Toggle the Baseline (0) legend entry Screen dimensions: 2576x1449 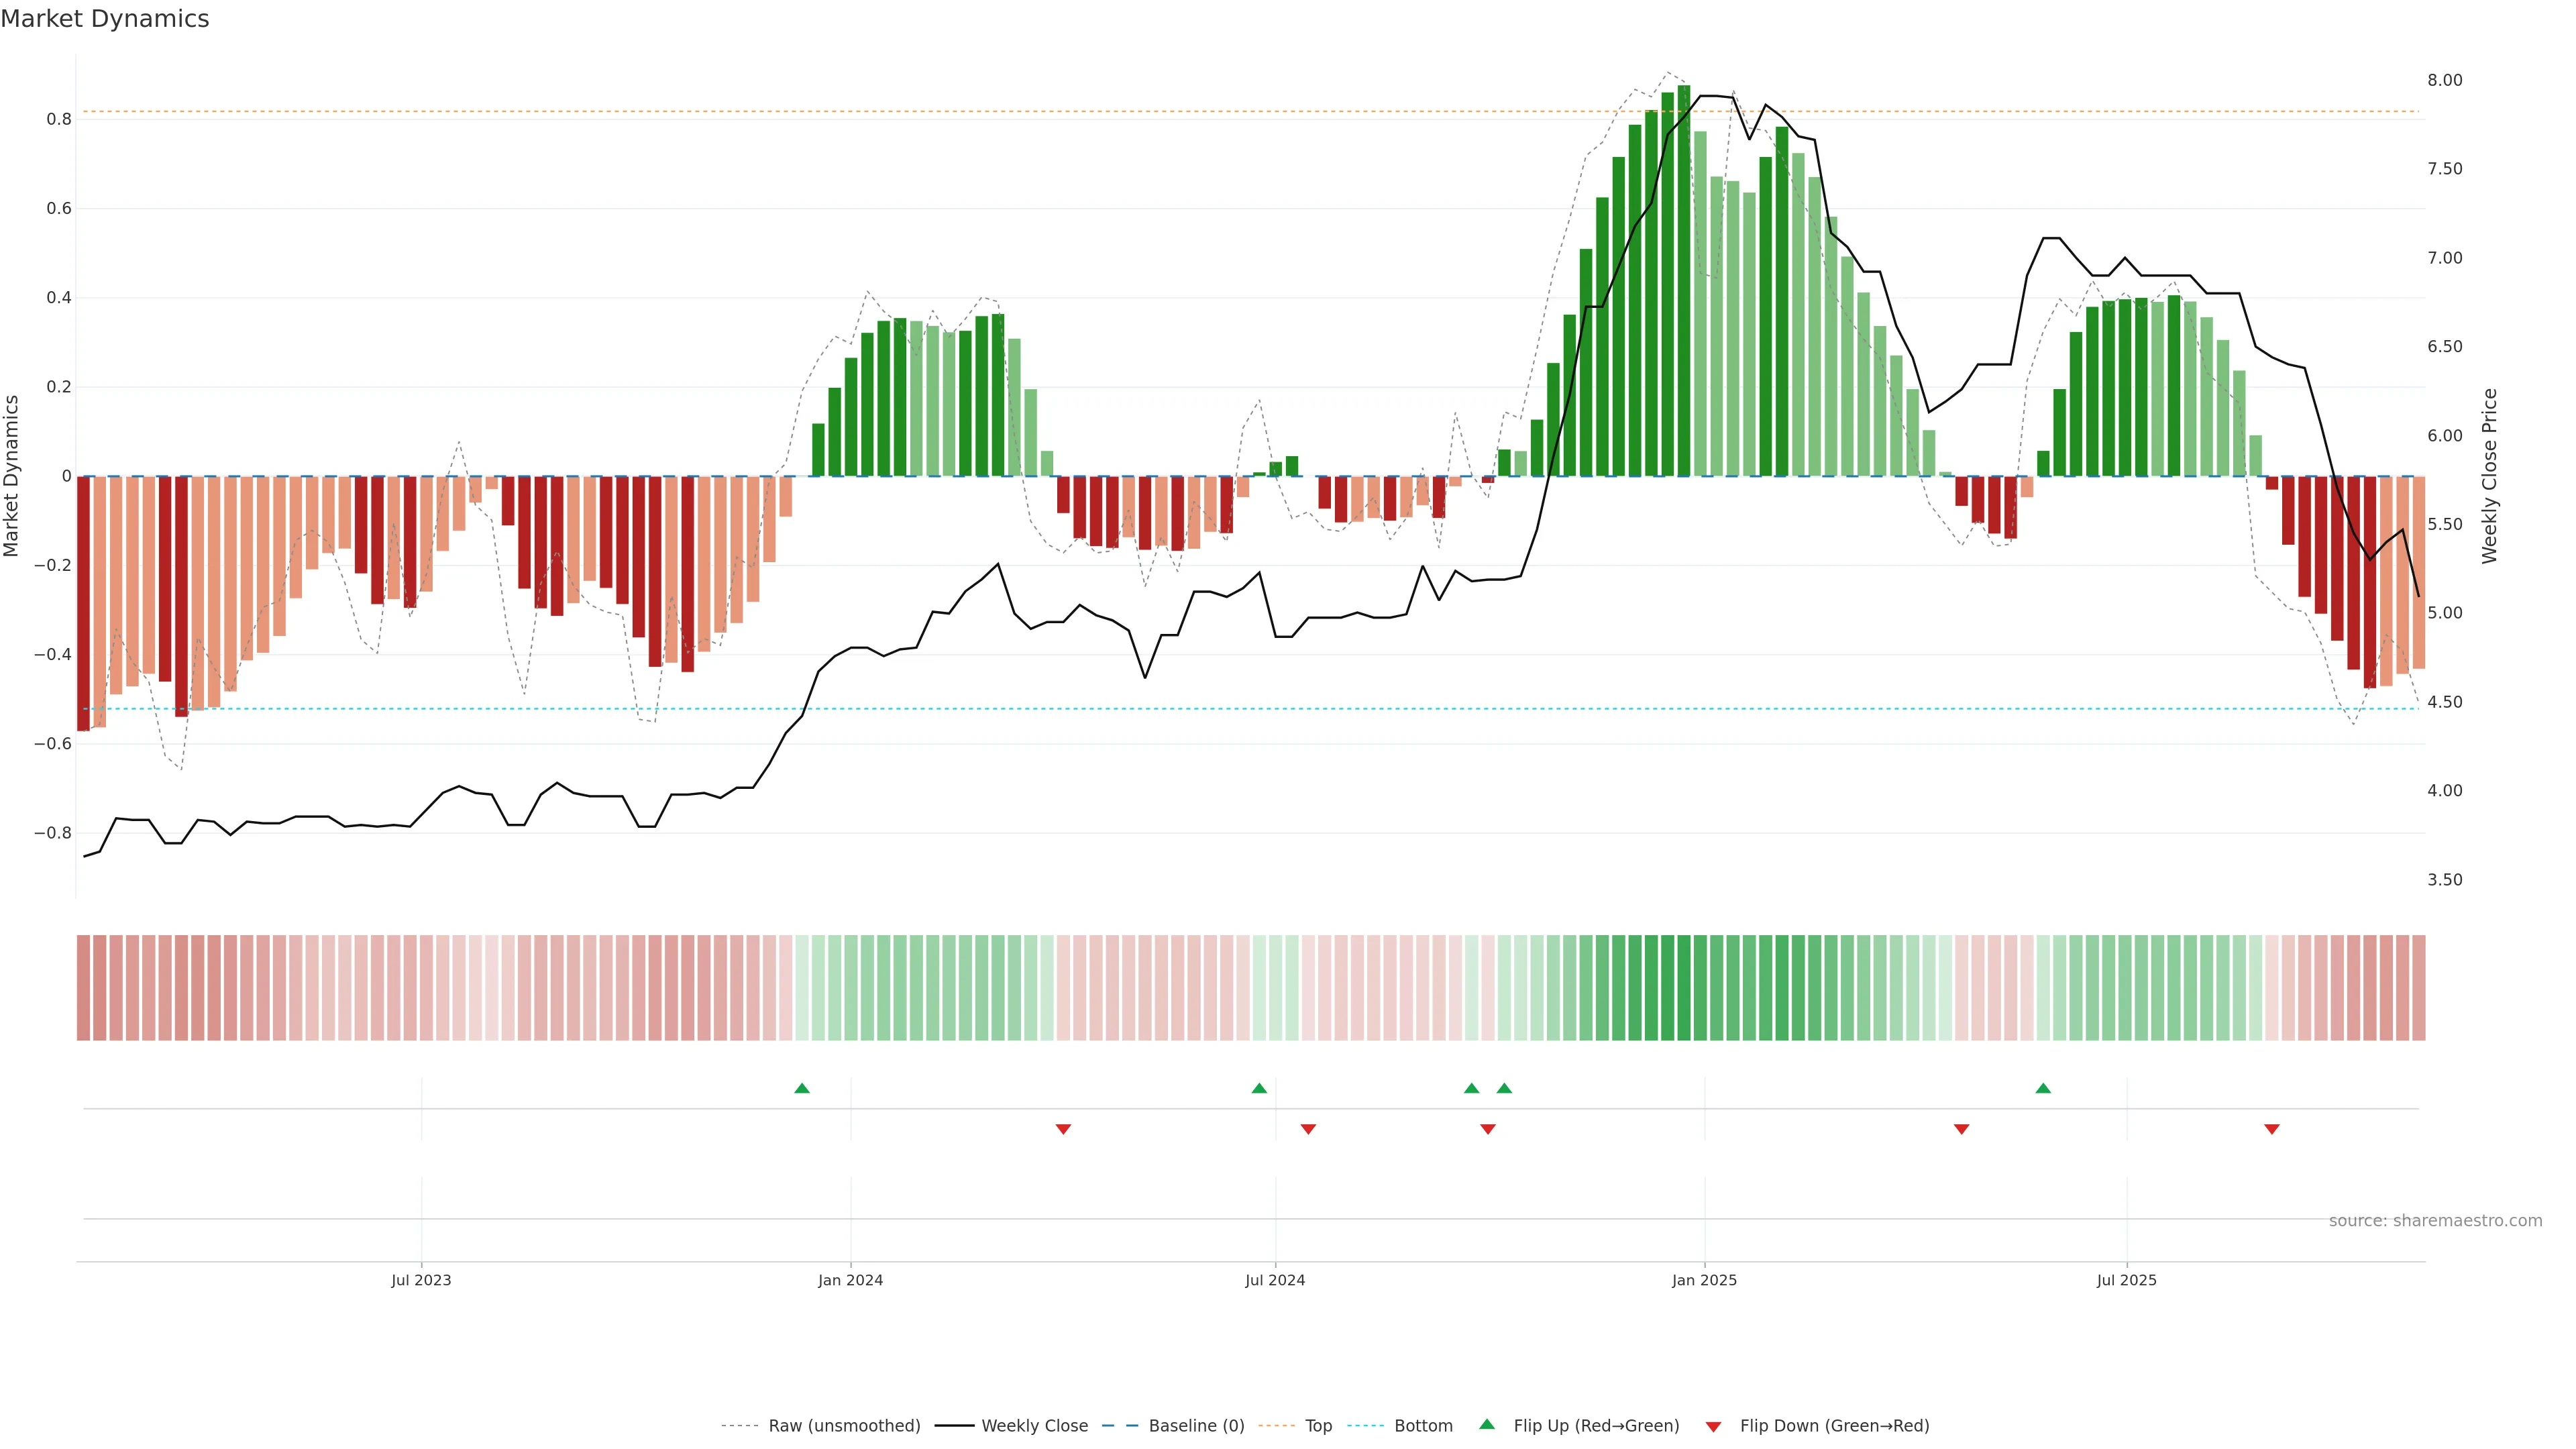[x=1196, y=1426]
